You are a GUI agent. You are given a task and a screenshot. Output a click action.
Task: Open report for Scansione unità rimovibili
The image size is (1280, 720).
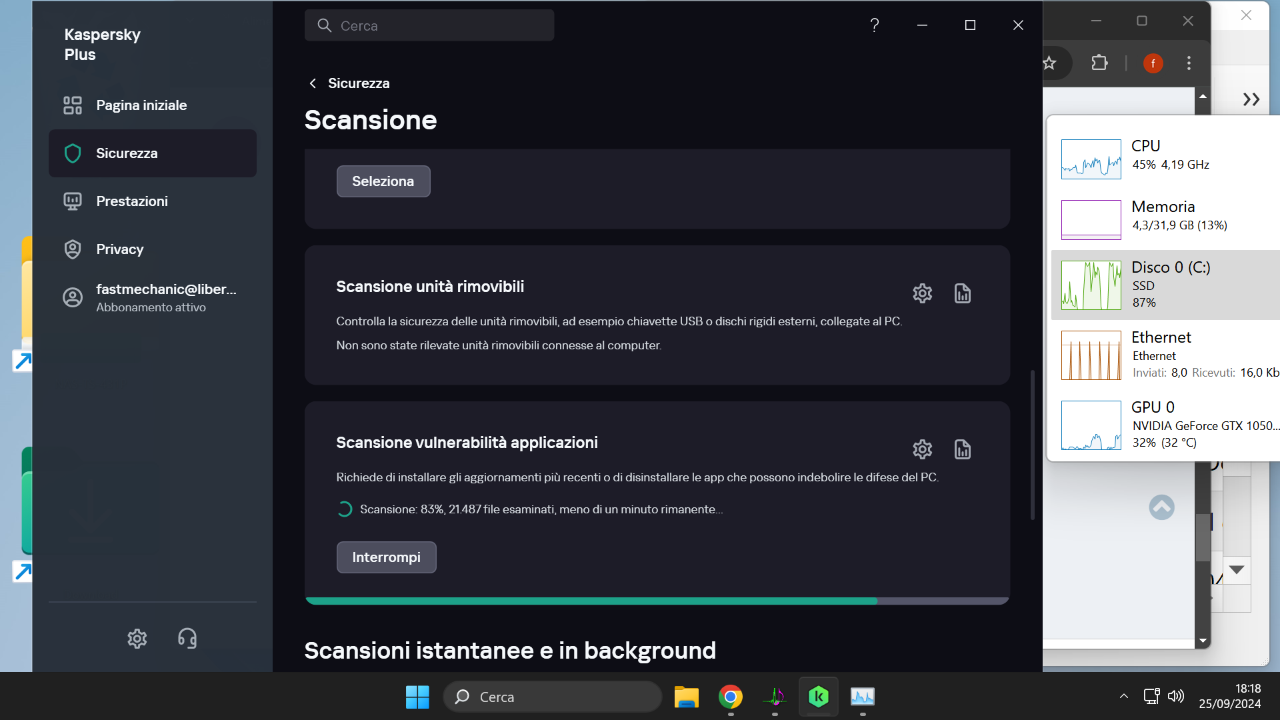coord(962,293)
